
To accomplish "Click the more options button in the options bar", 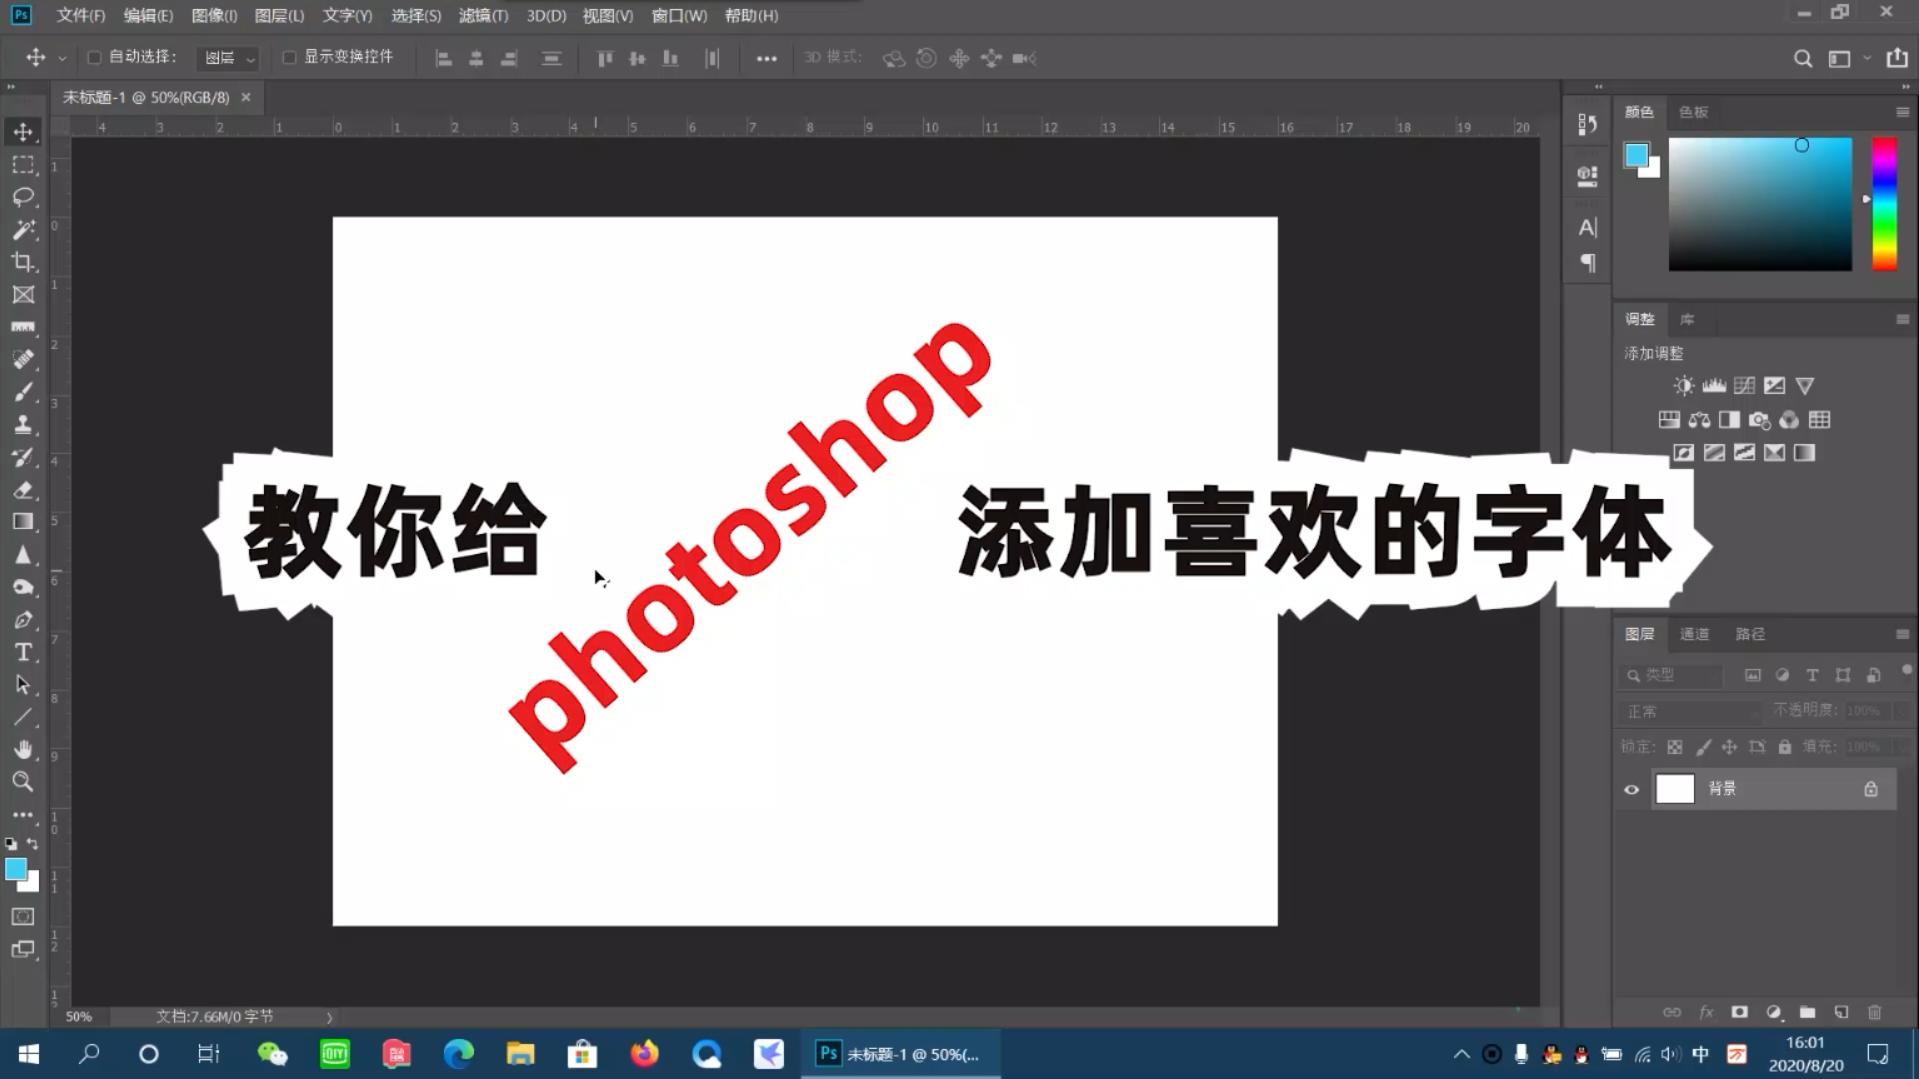I will tap(766, 58).
